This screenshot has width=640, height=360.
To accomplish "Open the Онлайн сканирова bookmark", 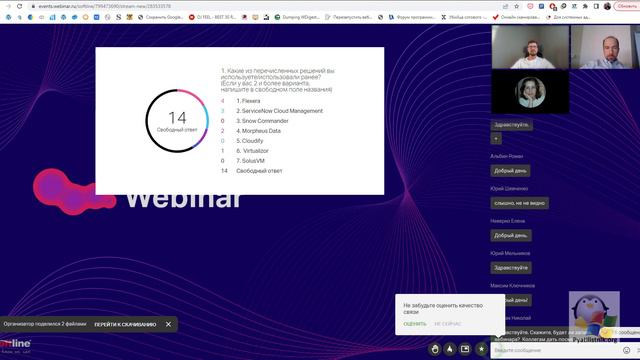I will click(x=516, y=17).
